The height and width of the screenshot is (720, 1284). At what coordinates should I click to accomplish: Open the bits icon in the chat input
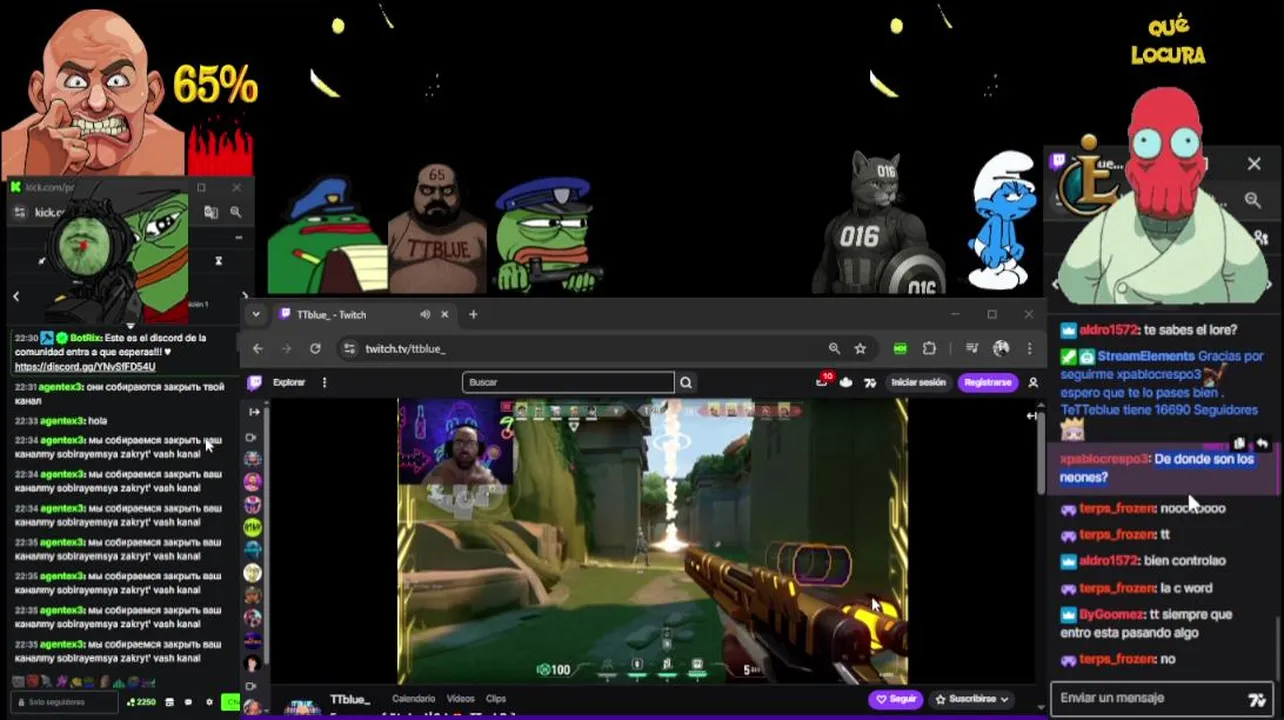point(1257,699)
